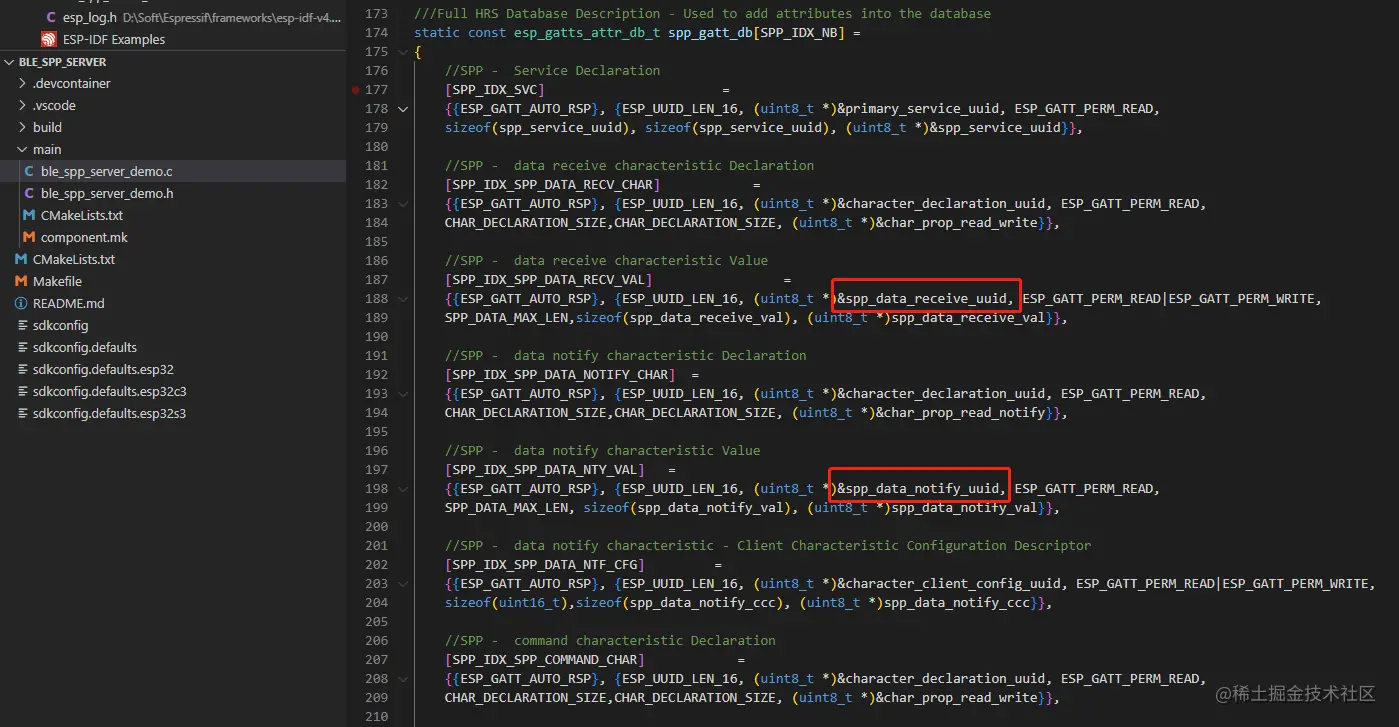Image resolution: width=1399 pixels, height=727 pixels.
Task: Click char_prop_read_write on line 184
Action: tap(961, 223)
